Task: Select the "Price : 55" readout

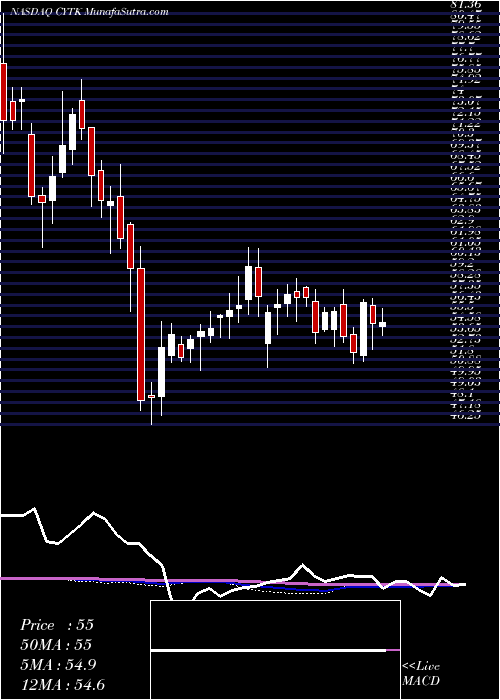Action: point(57,625)
